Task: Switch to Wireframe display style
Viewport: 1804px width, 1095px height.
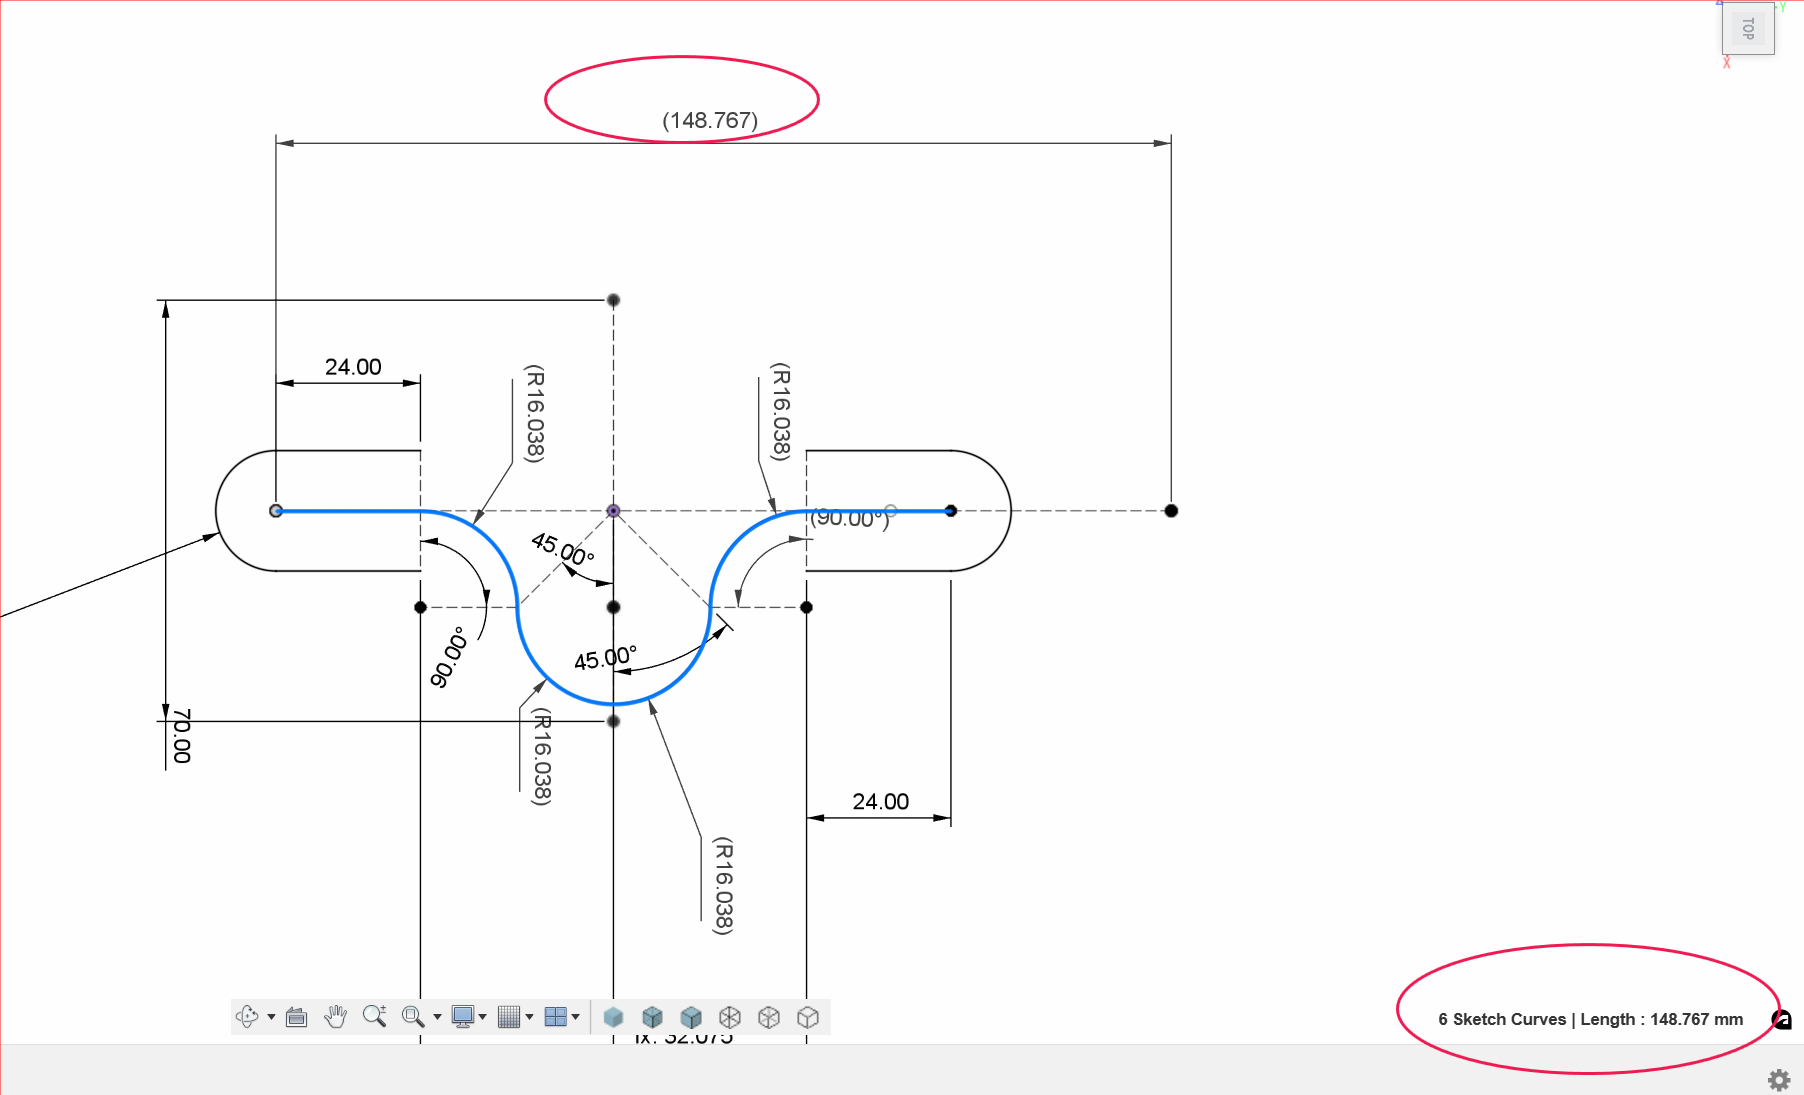Action: pyautogui.click(x=730, y=1017)
